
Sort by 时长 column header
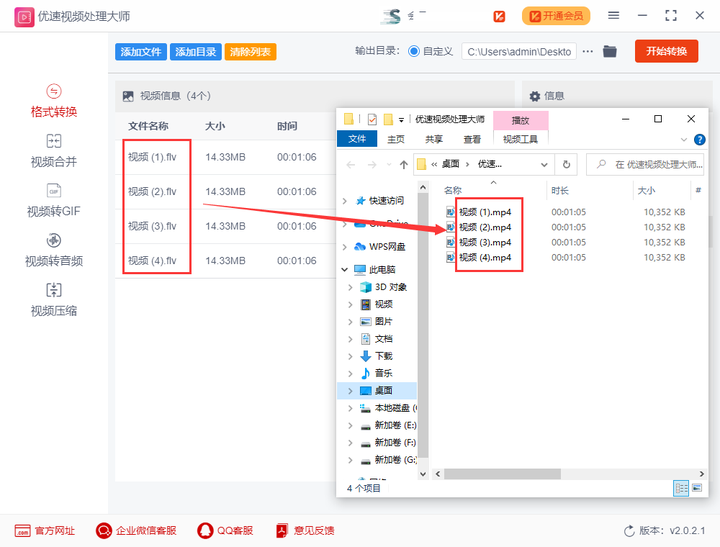(560, 190)
